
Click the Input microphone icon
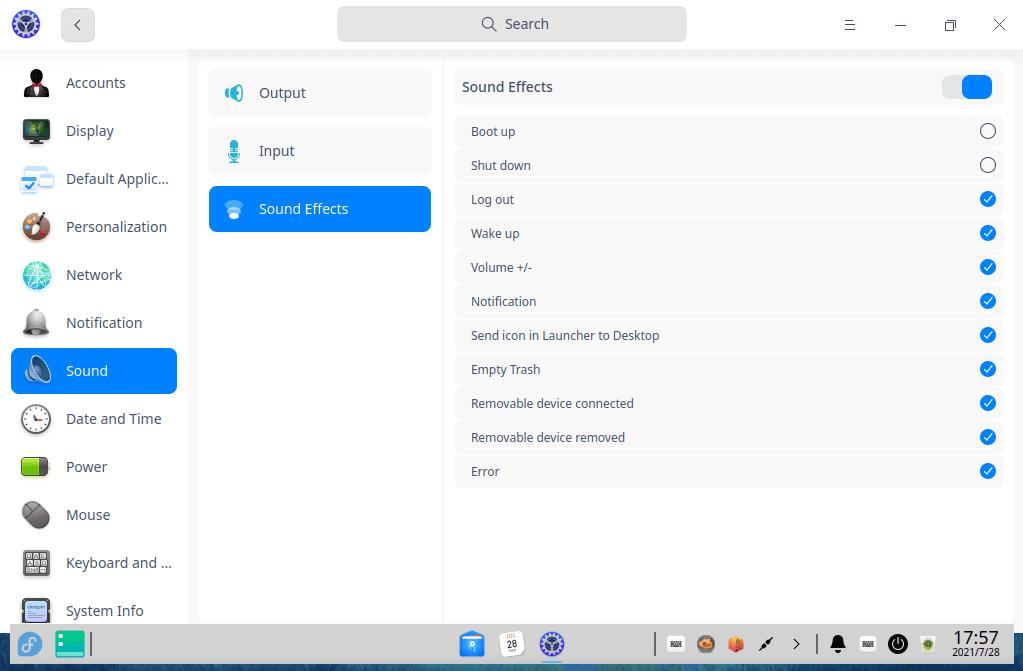pyautogui.click(x=234, y=151)
